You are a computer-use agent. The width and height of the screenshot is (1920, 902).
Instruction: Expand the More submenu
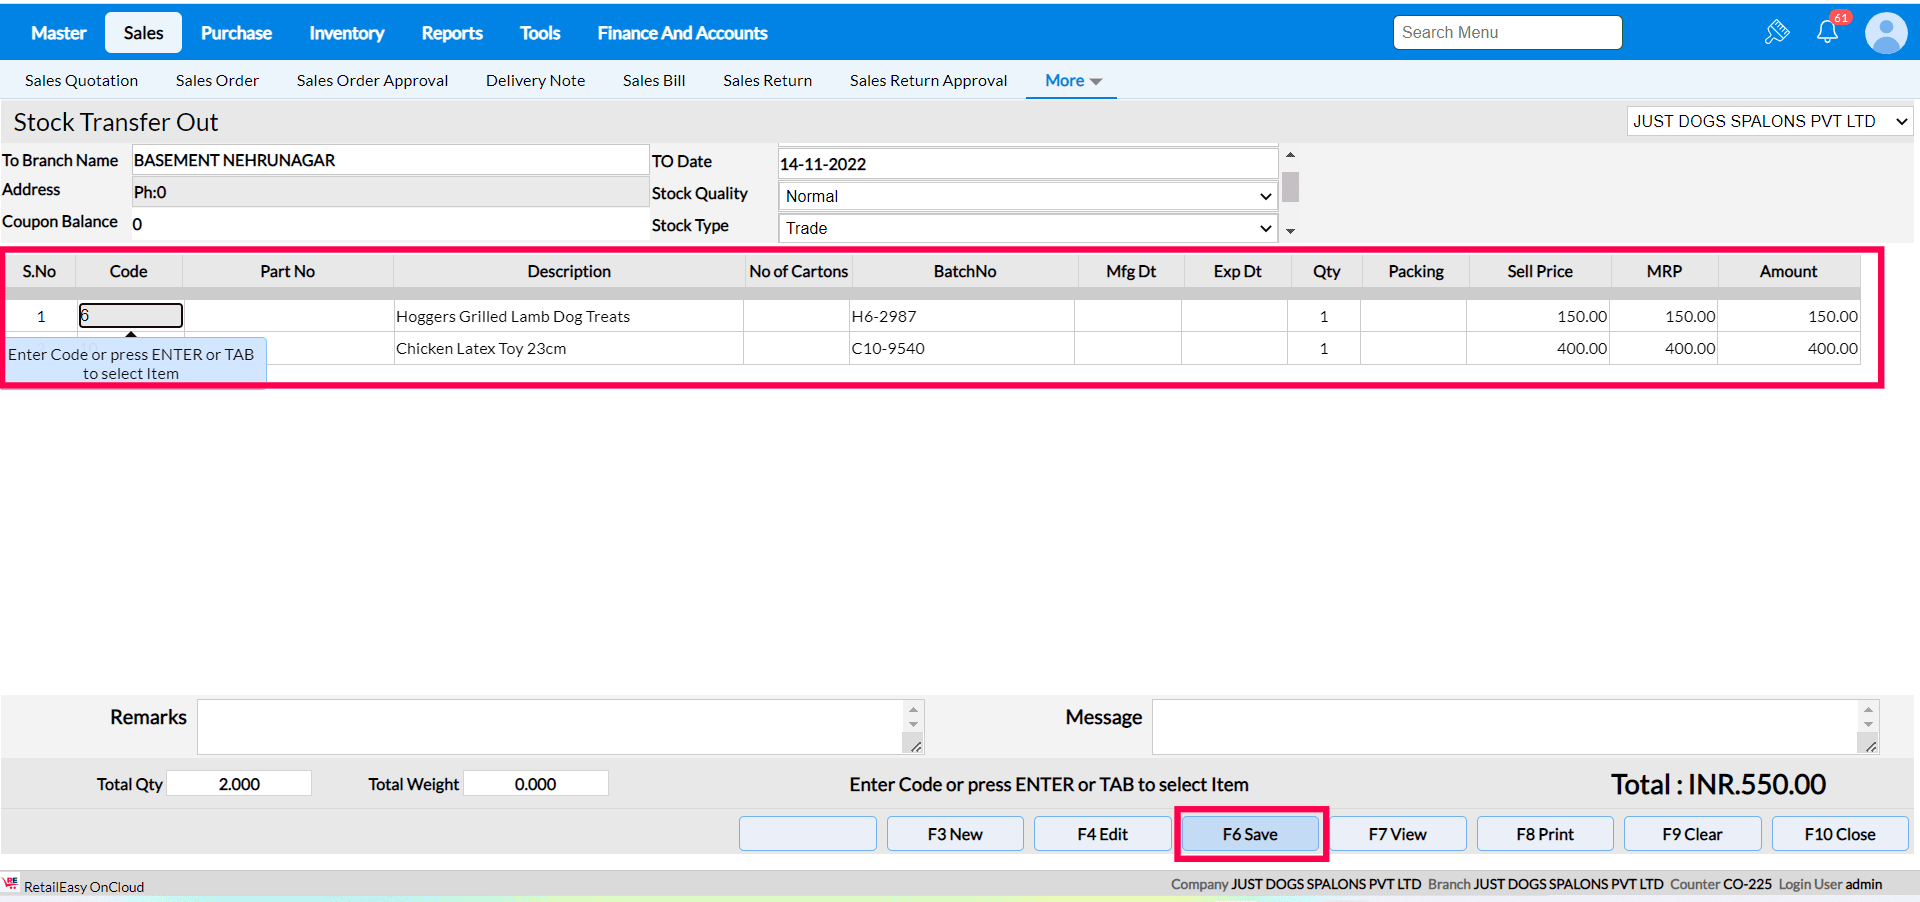pyautogui.click(x=1072, y=81)
